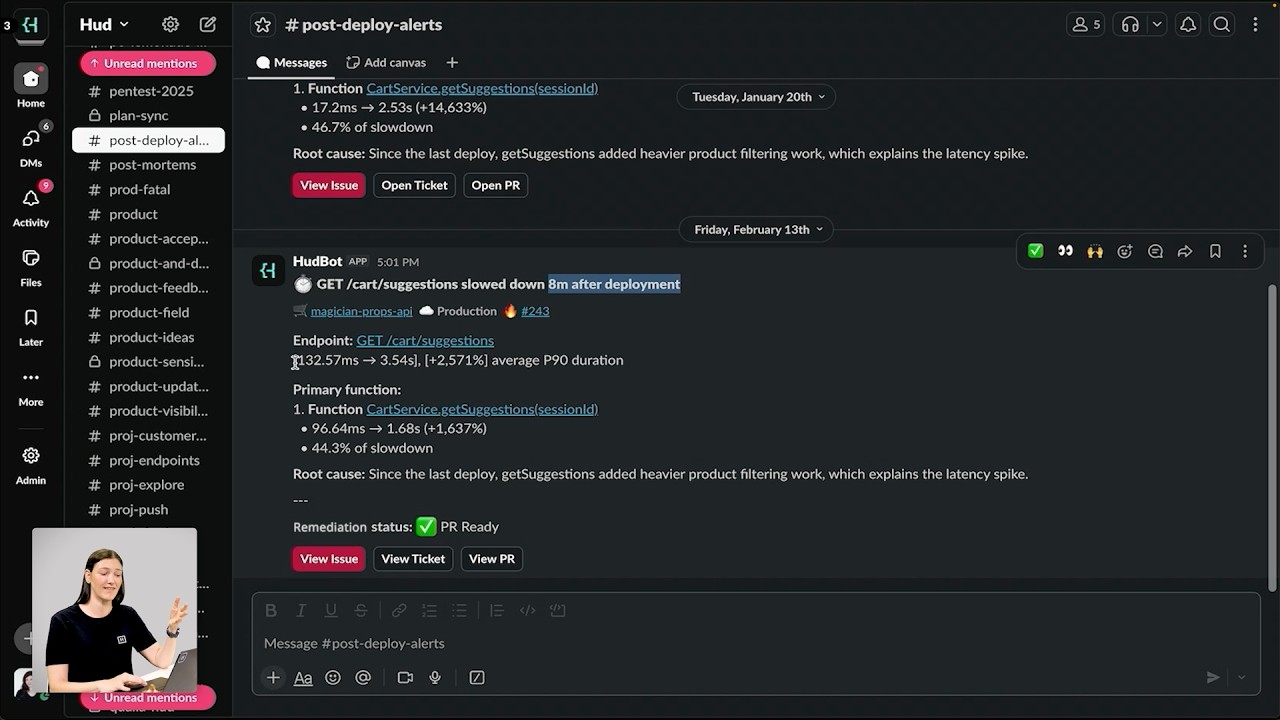React with white check mark emoji
Screen dimensions: 1280x720
click(1036, 251)
